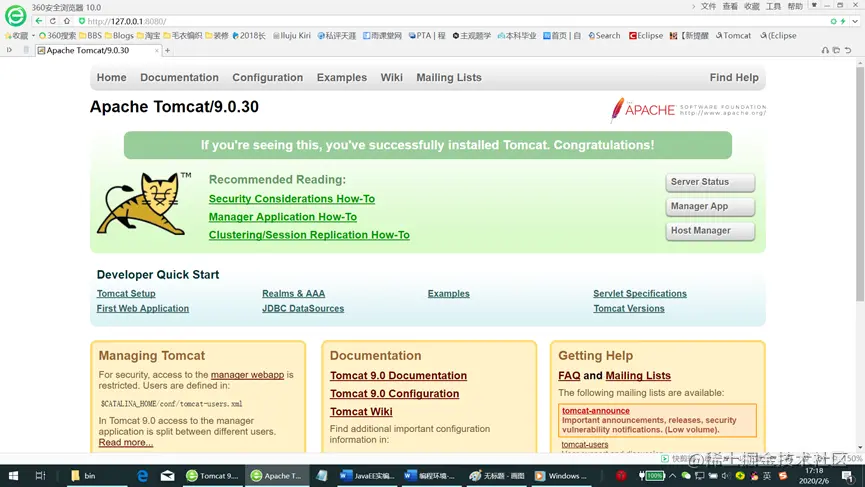Open the JDBC DataSources link

point(303,308)
